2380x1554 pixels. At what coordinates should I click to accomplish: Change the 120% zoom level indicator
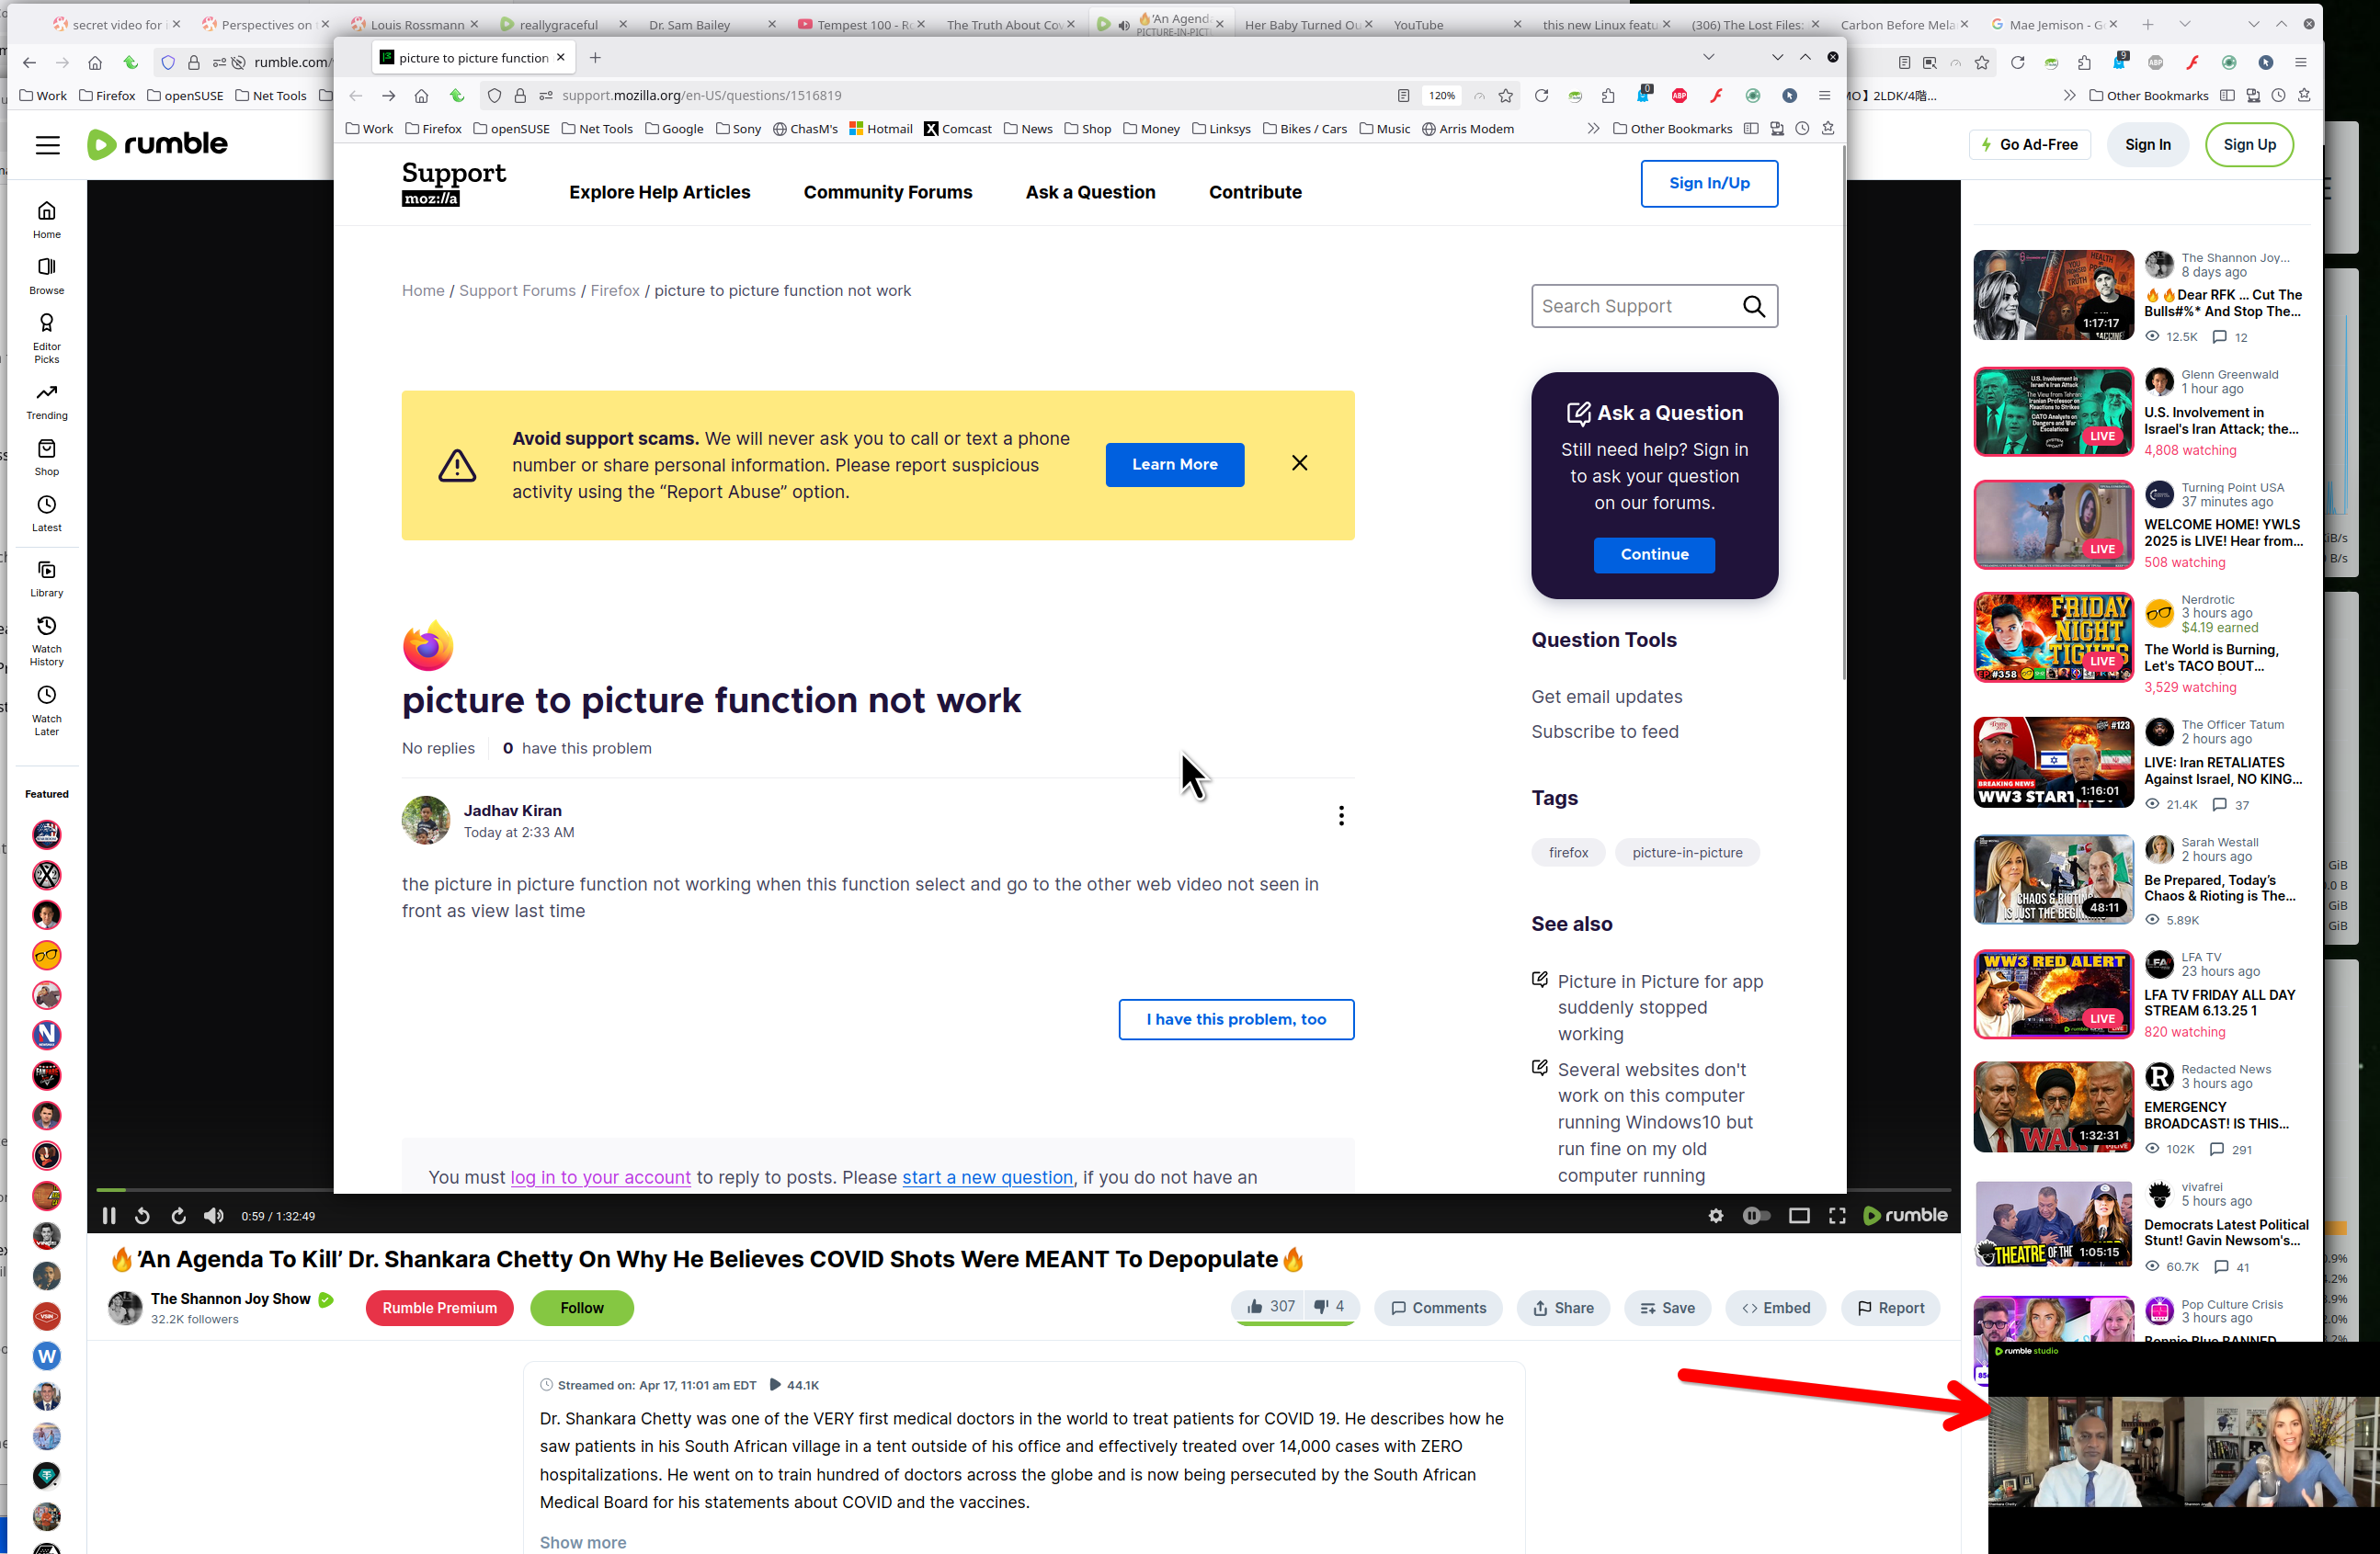coord(1441,95)
